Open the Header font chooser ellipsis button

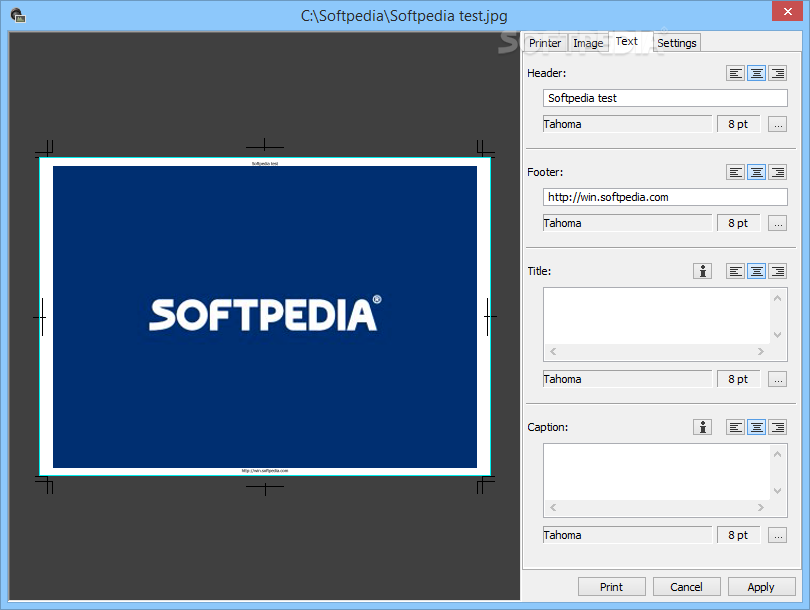(x=777, y=124)
